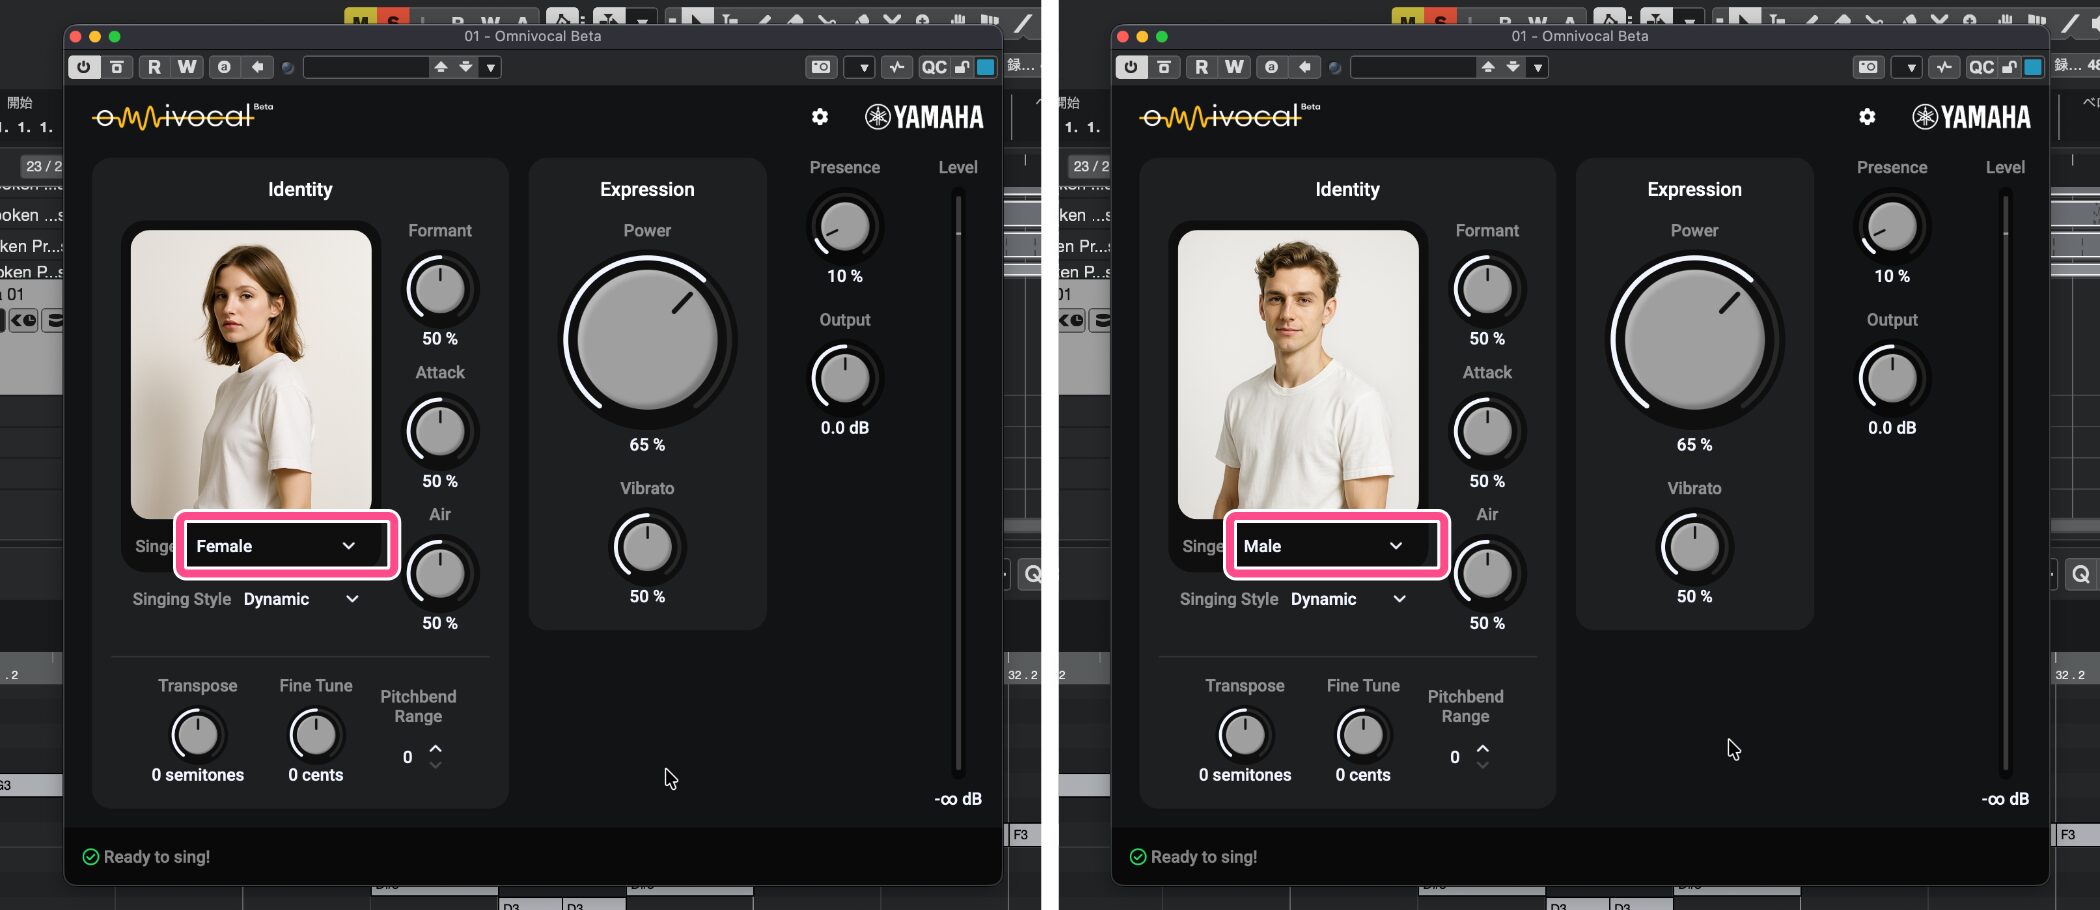Toggle plugin power button in left window

(84, 67)
